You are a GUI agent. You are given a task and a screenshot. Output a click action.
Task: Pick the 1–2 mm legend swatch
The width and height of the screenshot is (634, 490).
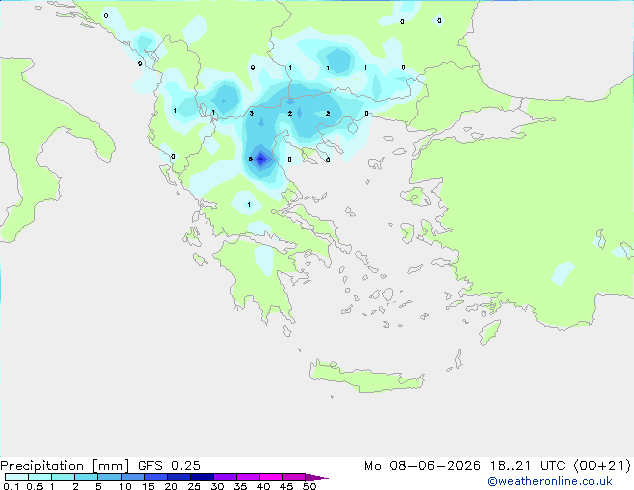(x=63, y=477)
